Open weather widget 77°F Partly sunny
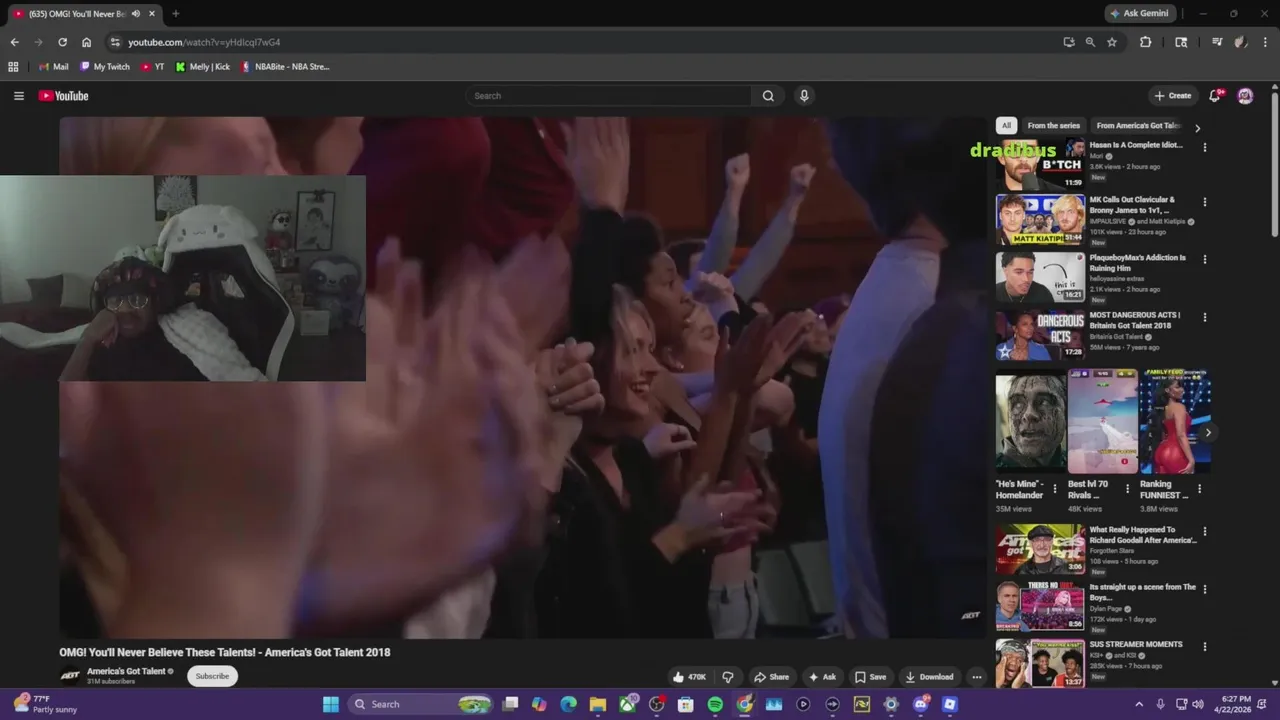Viewport: 1280px width, 720px height. pos(44,704)
